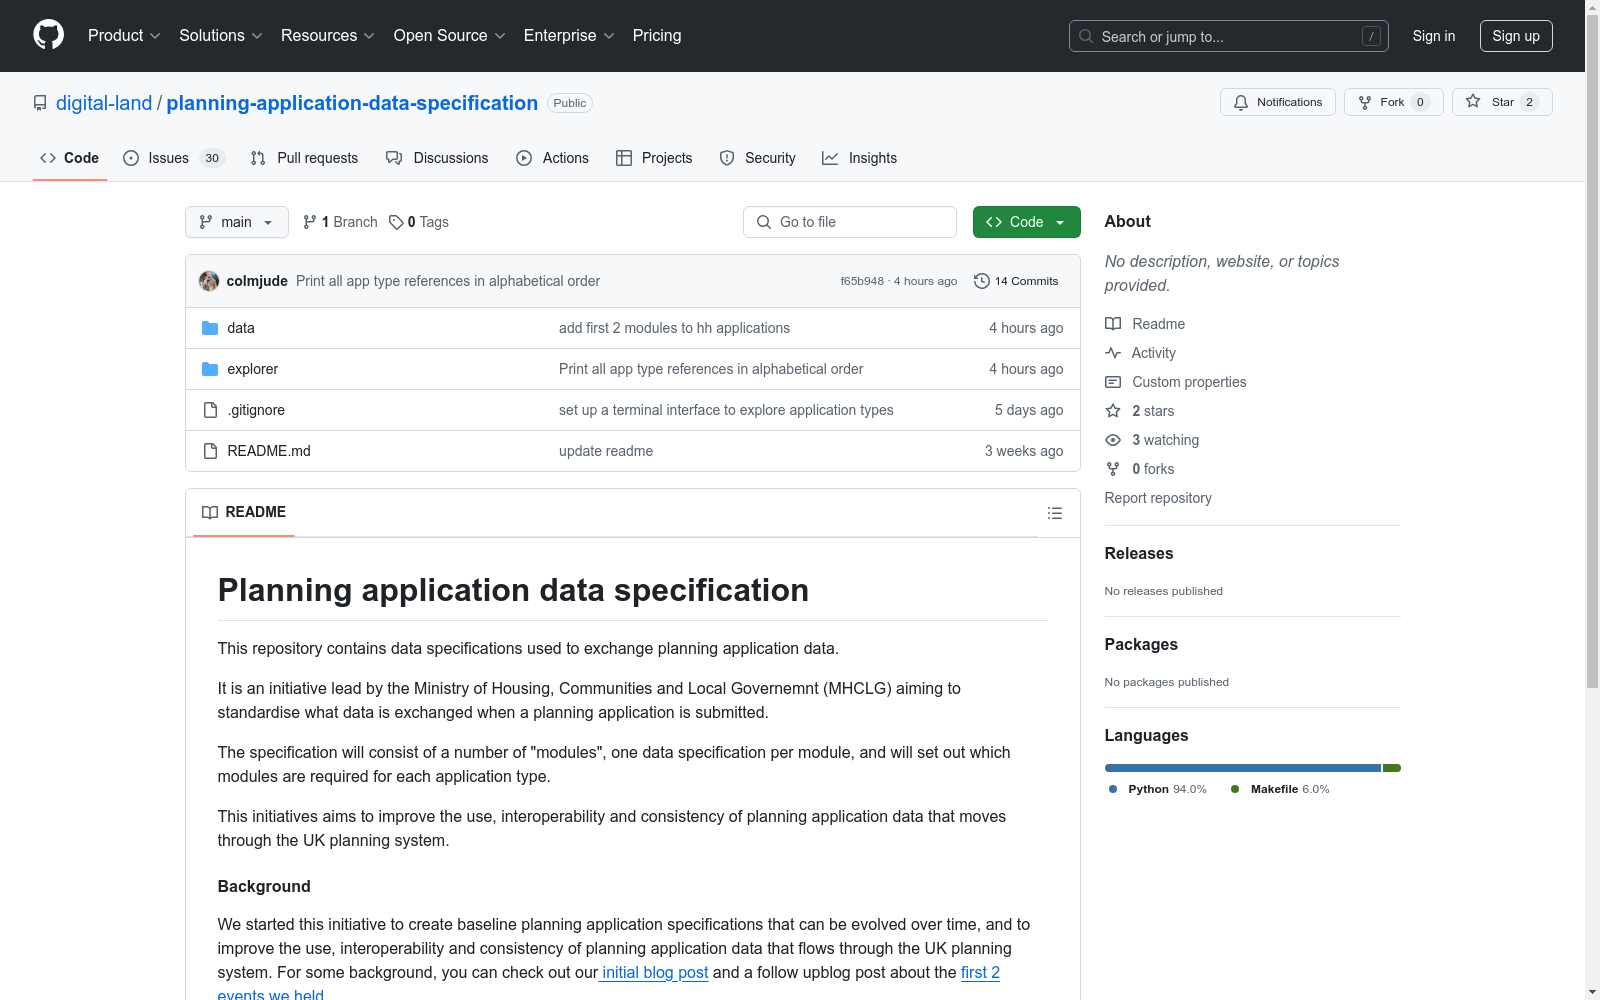
Task: Click the magnifier icon in Go to file
Action: (764, 222)
